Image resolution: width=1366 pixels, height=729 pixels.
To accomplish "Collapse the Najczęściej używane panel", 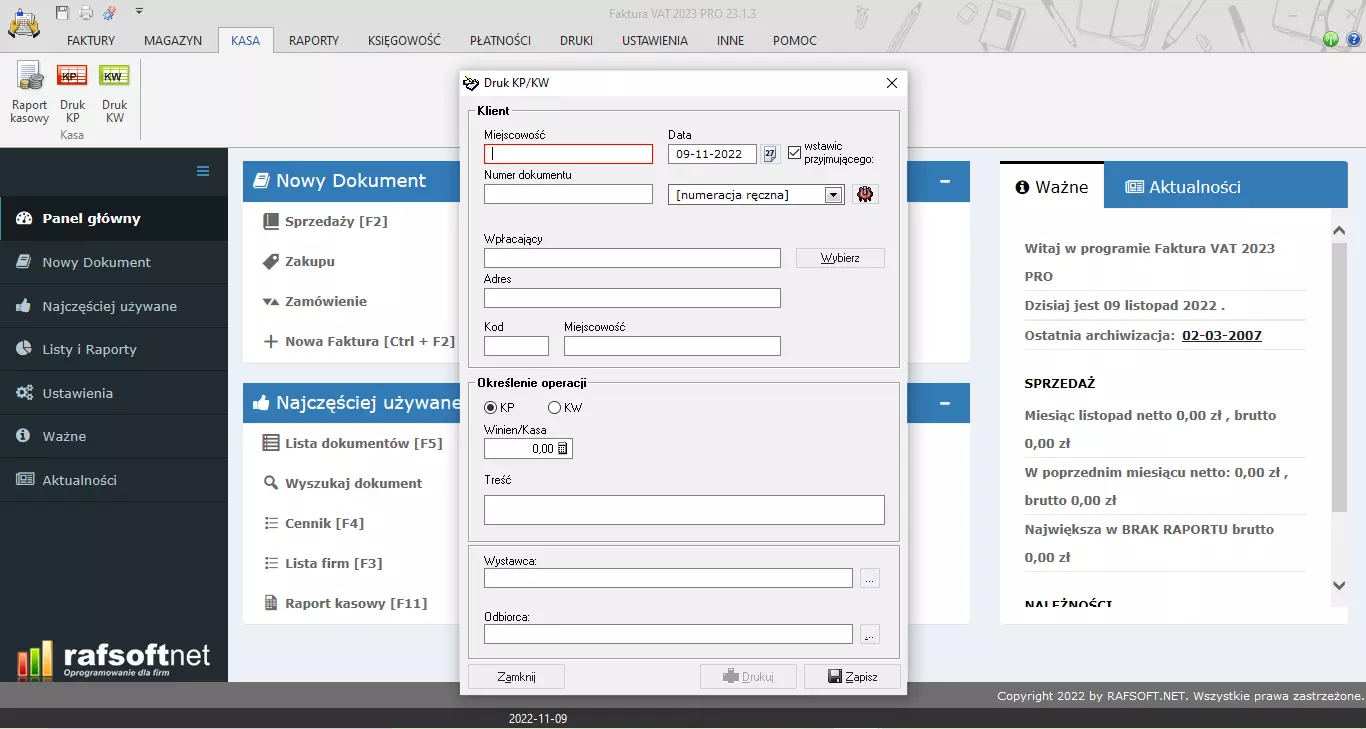I will [945, 403].
